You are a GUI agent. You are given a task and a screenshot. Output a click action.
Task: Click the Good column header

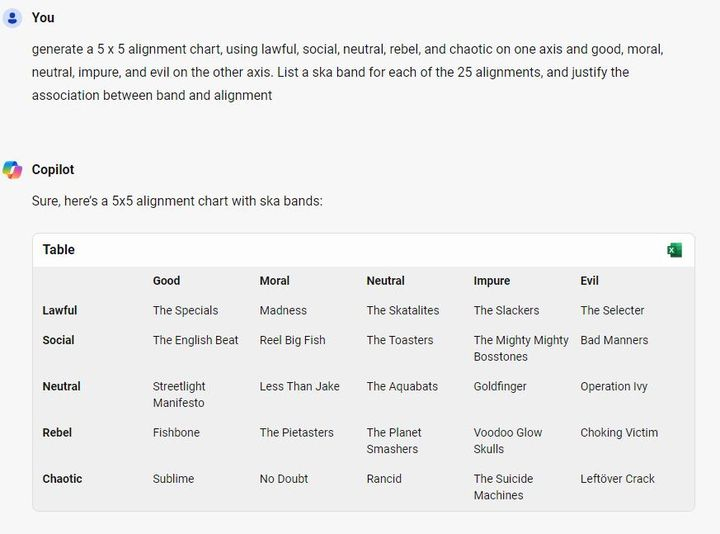(166, 281)
